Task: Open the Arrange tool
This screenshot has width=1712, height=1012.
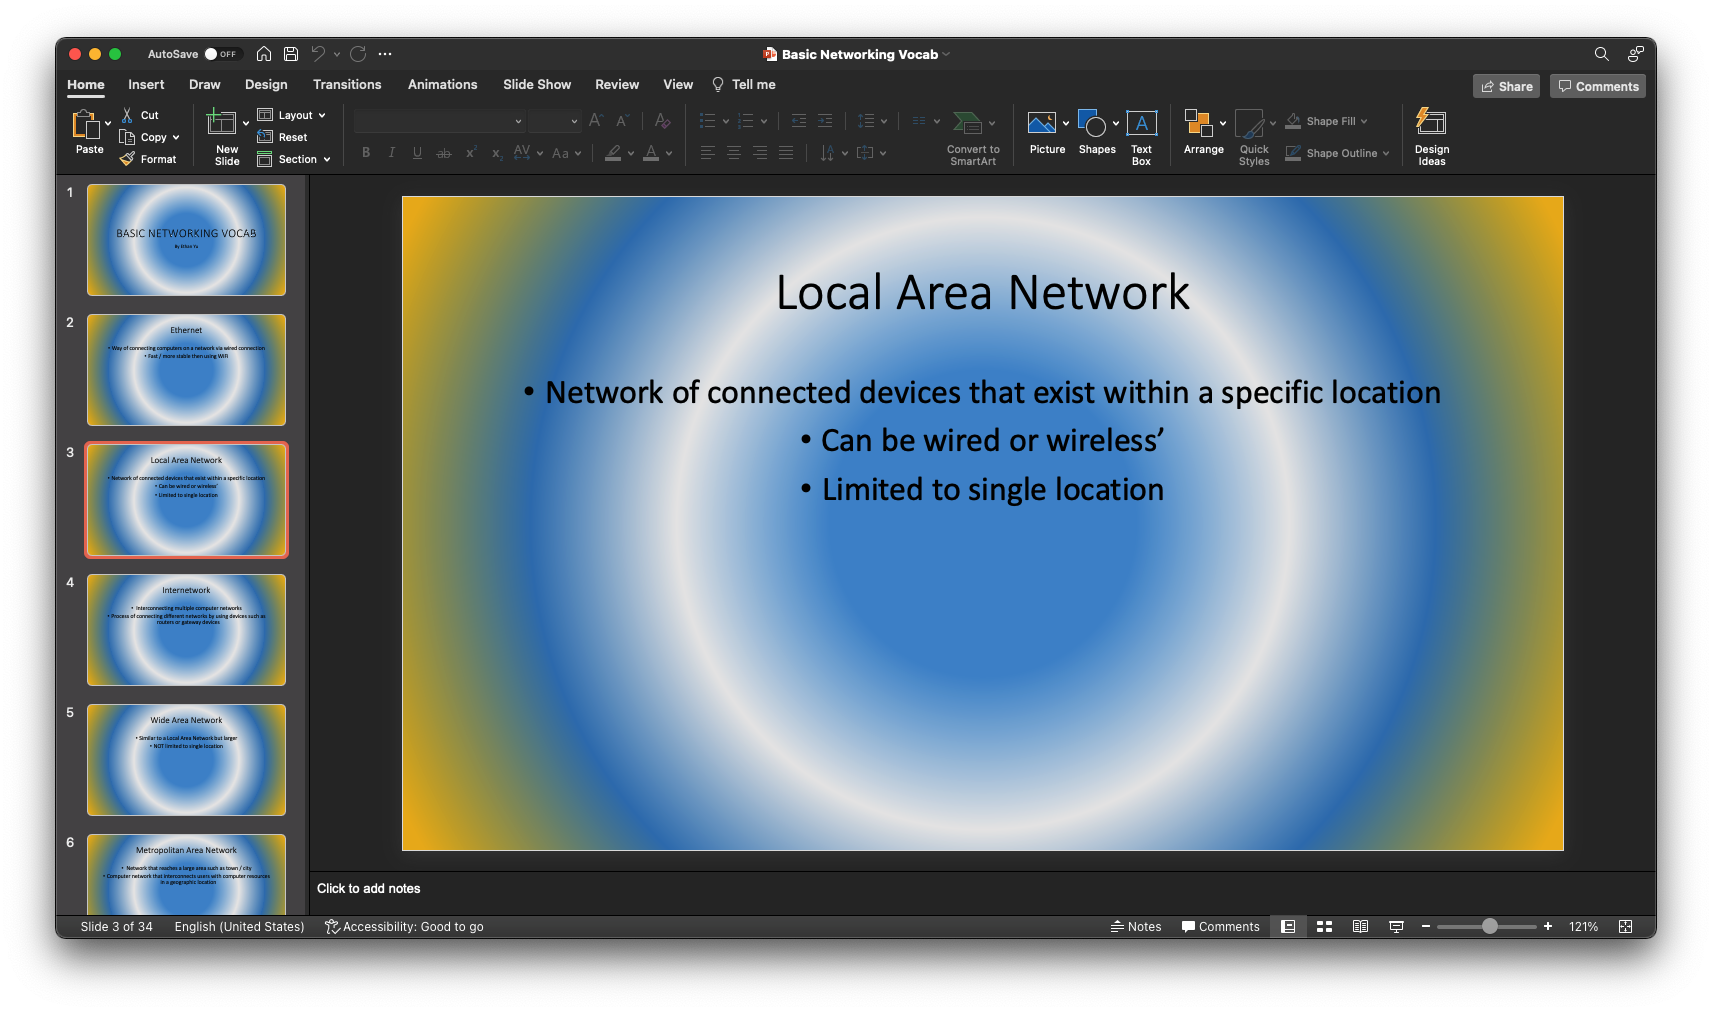Action: [1203, 133]
